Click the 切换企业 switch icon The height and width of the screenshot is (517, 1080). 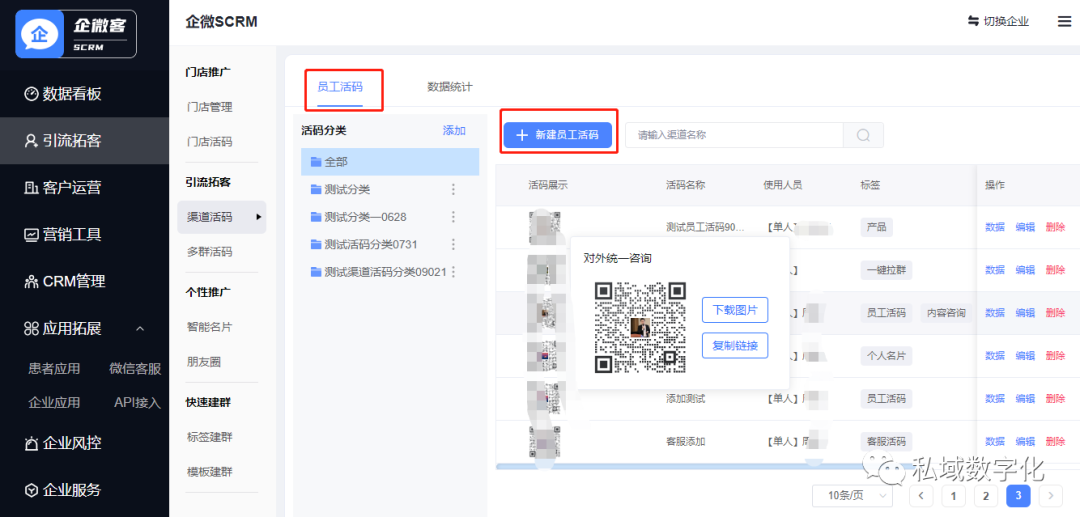pos(973,21)
